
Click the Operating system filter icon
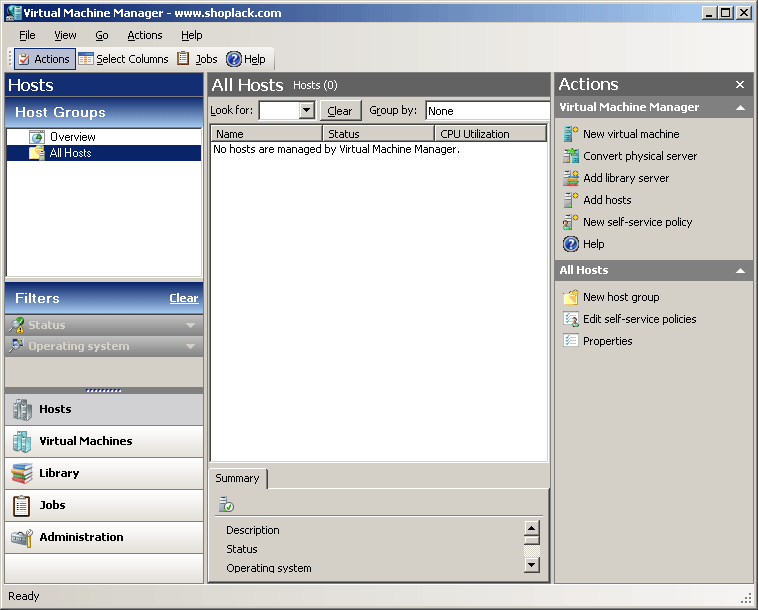[16, 346]
